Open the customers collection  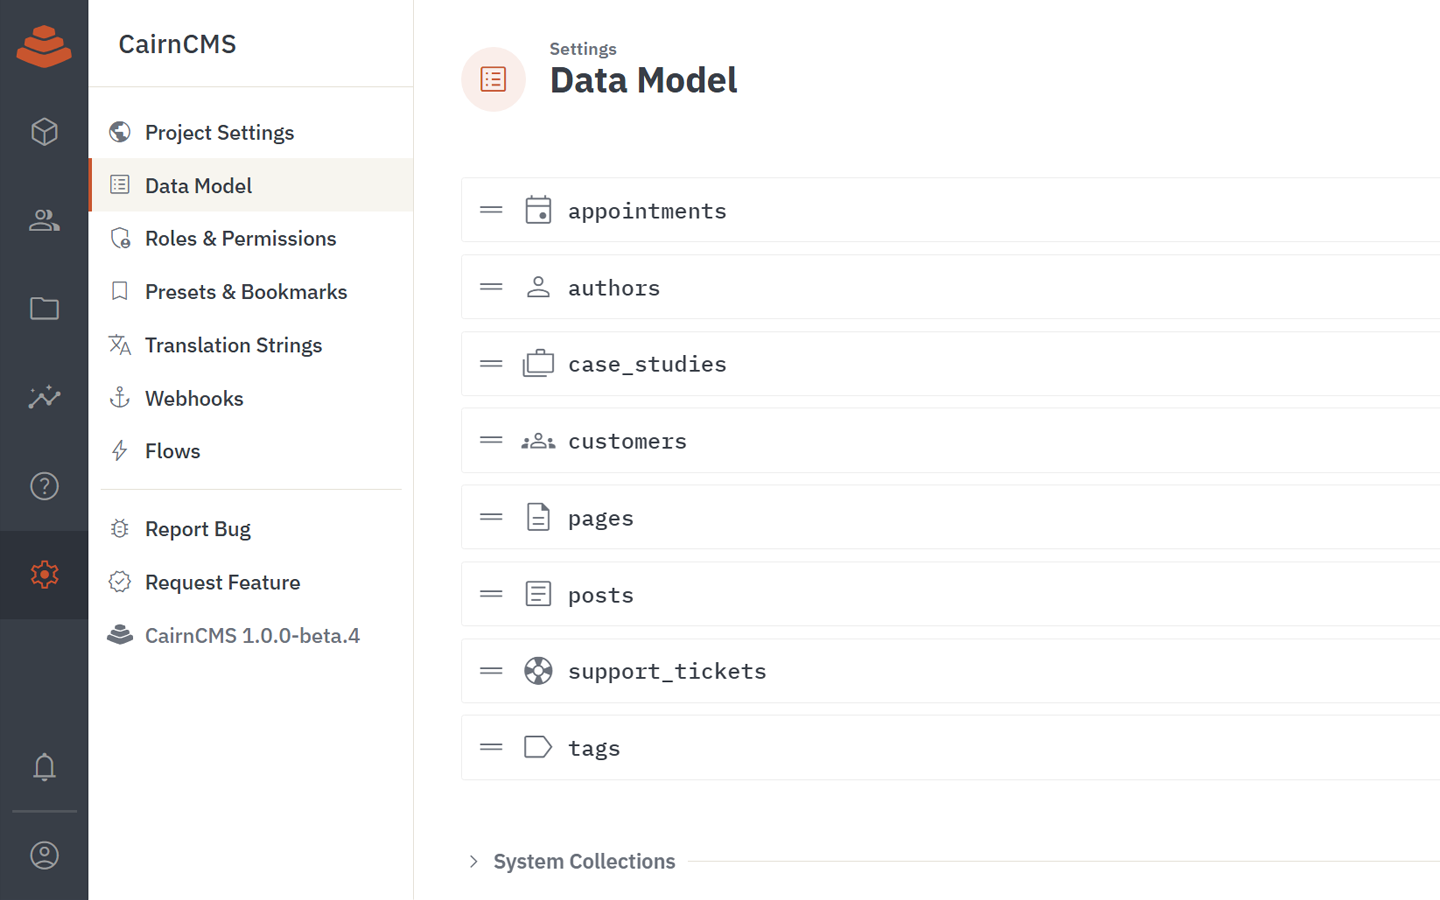pos(950,440)
